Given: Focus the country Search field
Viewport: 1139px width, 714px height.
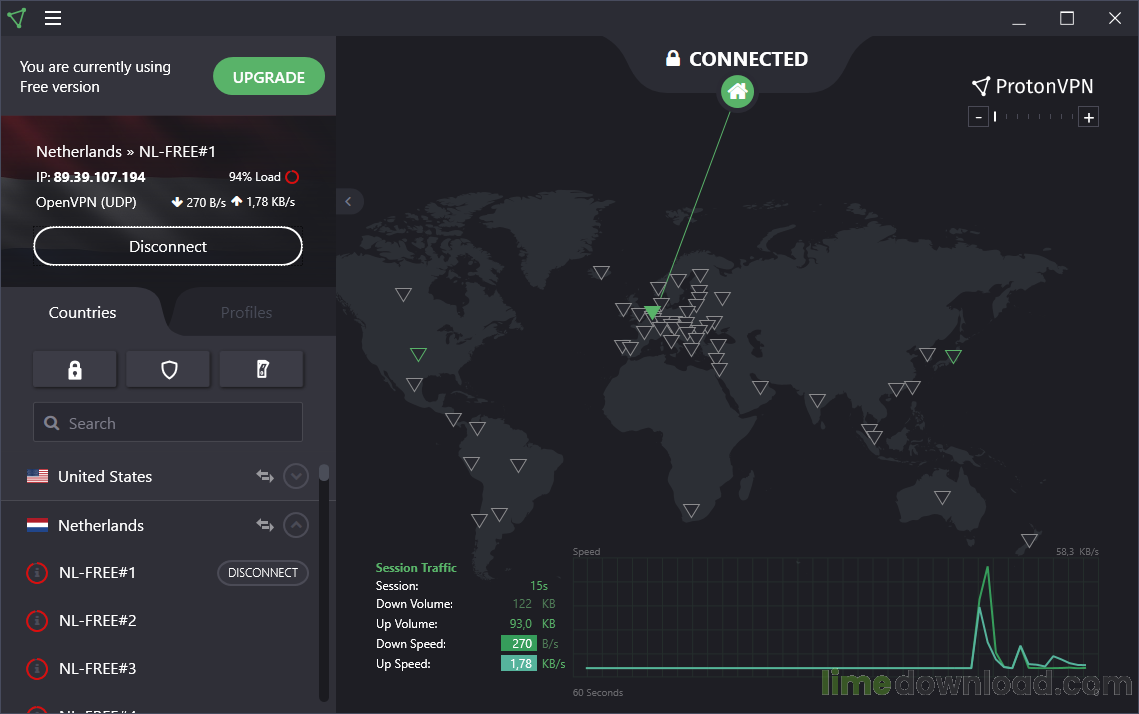Looking at the screenshot, I should (168, 423).
